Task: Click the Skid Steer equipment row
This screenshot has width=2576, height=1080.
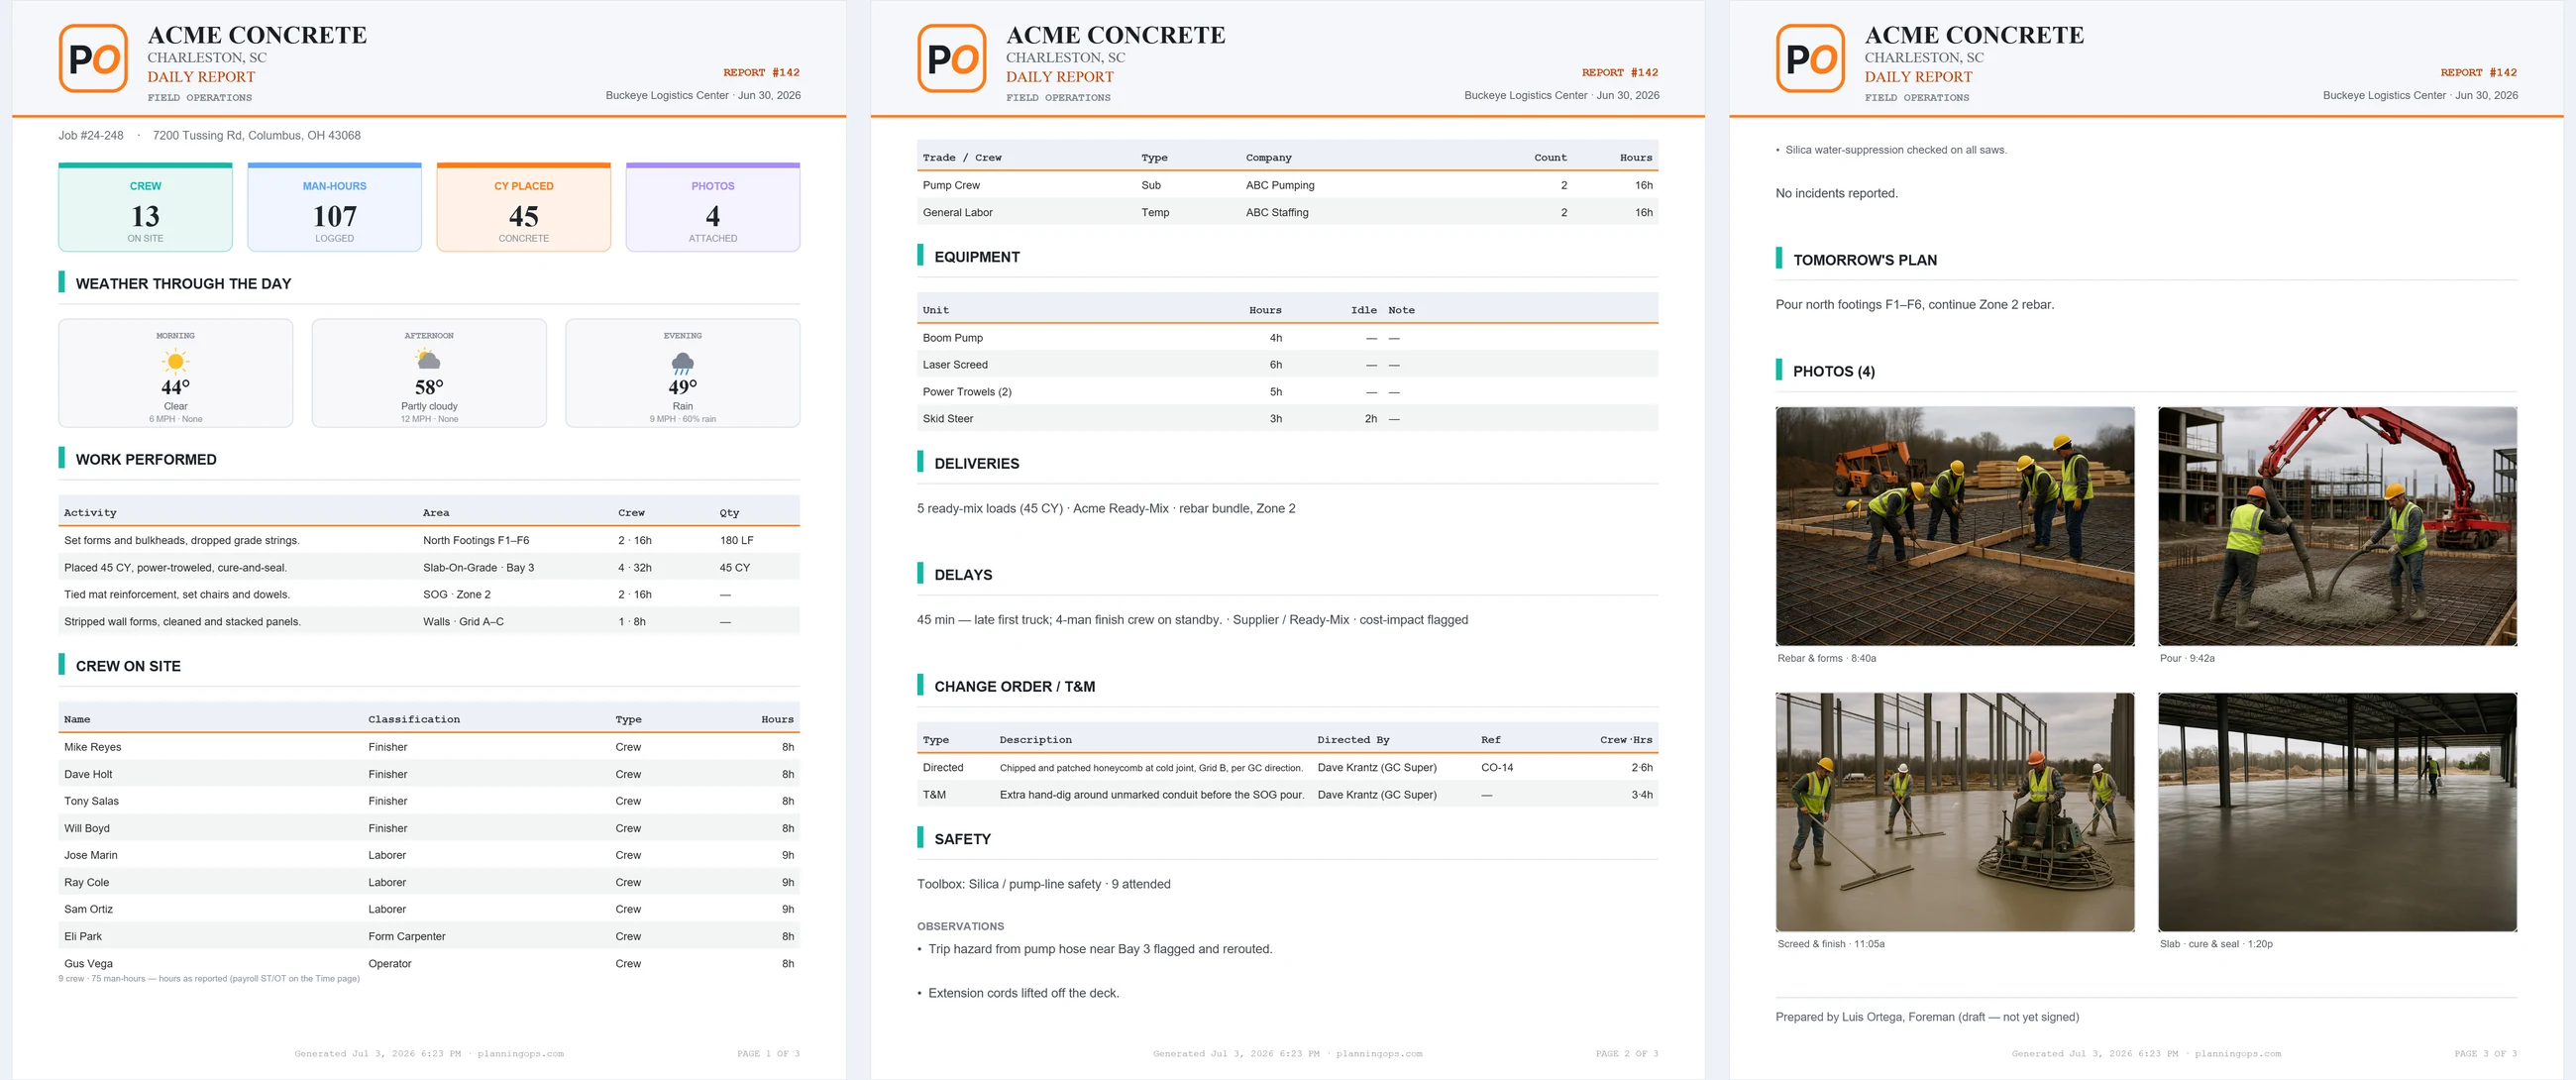Action: (1287, 419)
